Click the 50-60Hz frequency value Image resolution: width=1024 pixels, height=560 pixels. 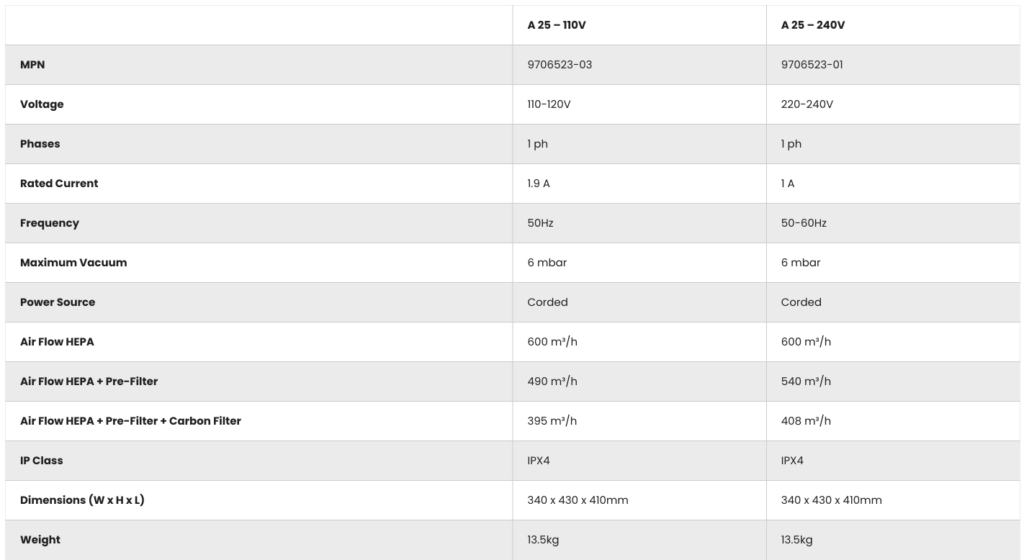point(804,223)
